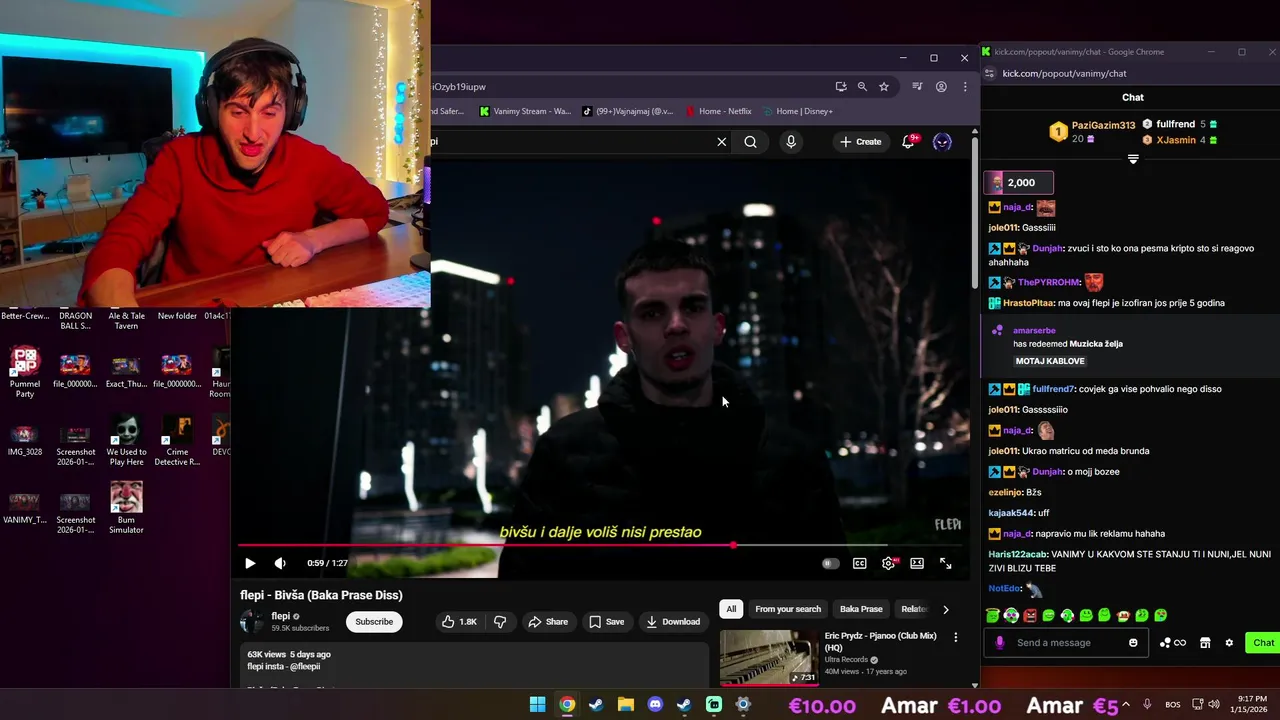This screenshot has width=1280, height=720.
Task: Open YouTube account avatar menu
Action: point(942,142)
